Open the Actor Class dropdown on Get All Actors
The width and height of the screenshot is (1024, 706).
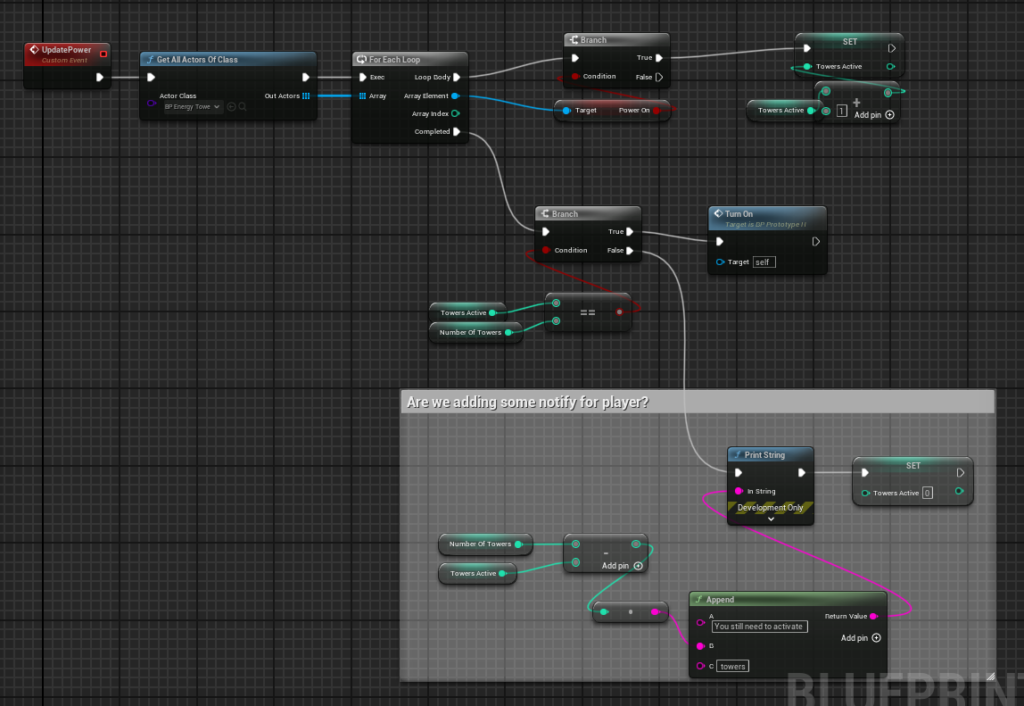pyautogui.click(x=193, y=107)
